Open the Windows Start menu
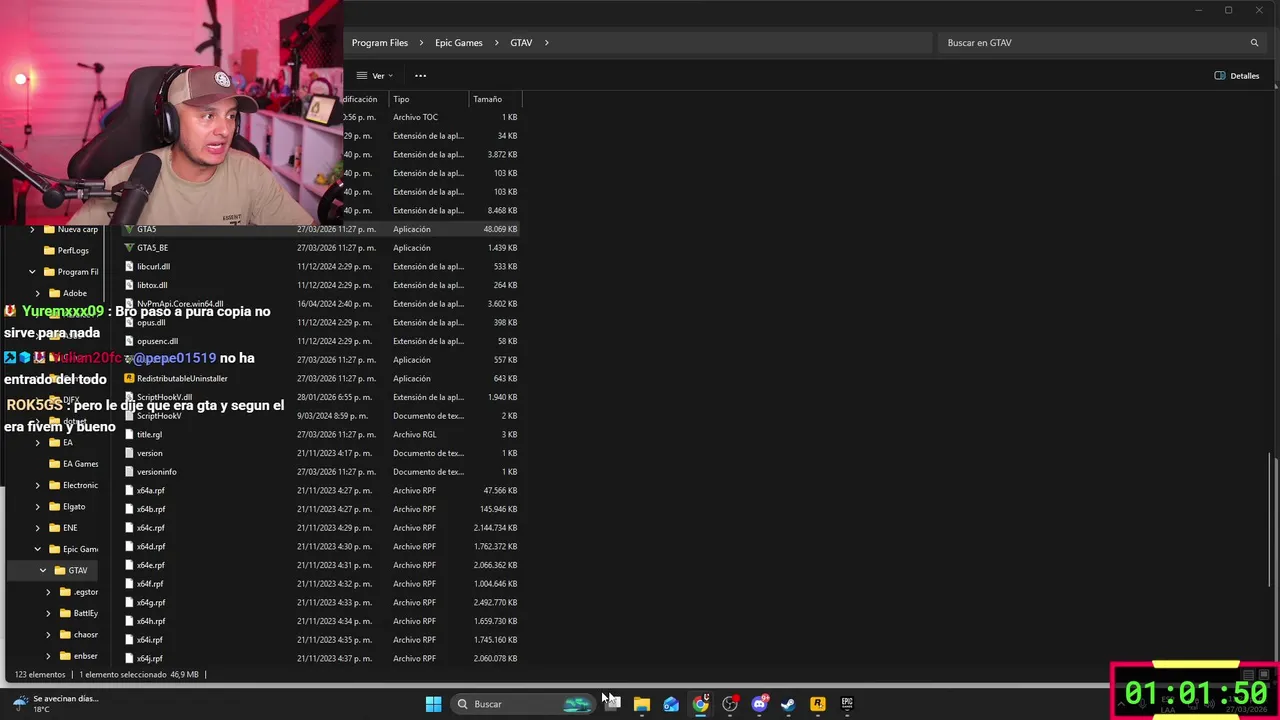This screenshot has width=1280, height=720. 433,704
